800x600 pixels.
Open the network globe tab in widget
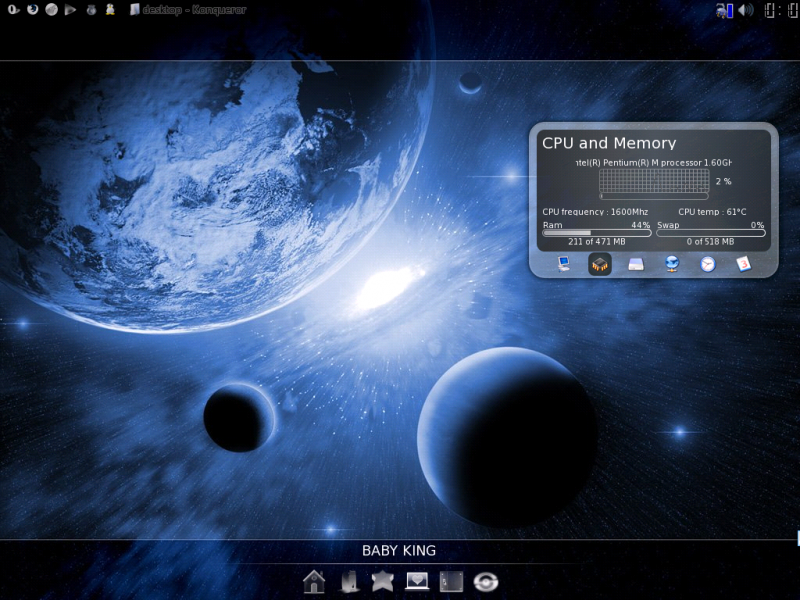(x=672, y=264)
